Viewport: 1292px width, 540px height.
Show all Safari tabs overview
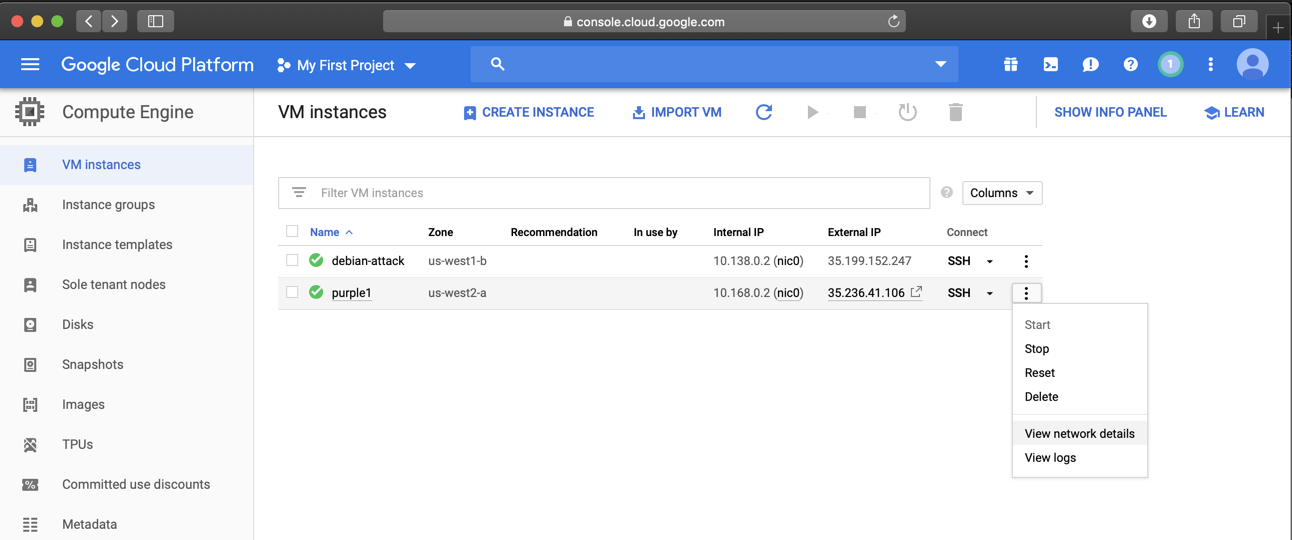[1239, 21]
